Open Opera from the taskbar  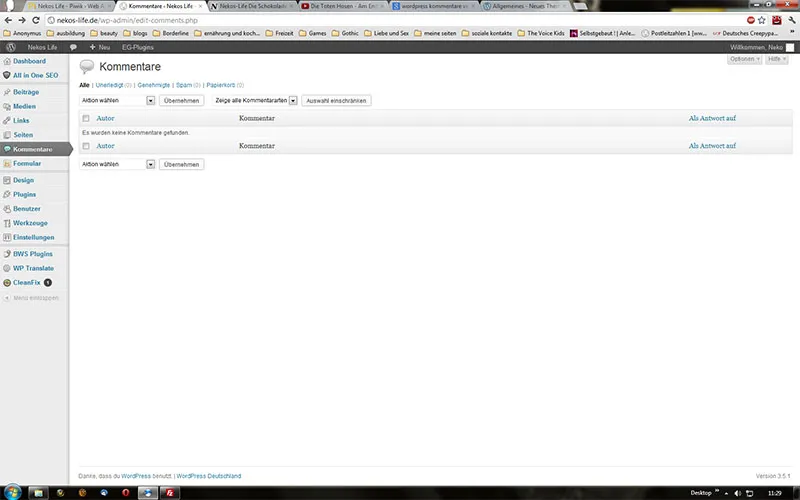[x=126, y=492]
